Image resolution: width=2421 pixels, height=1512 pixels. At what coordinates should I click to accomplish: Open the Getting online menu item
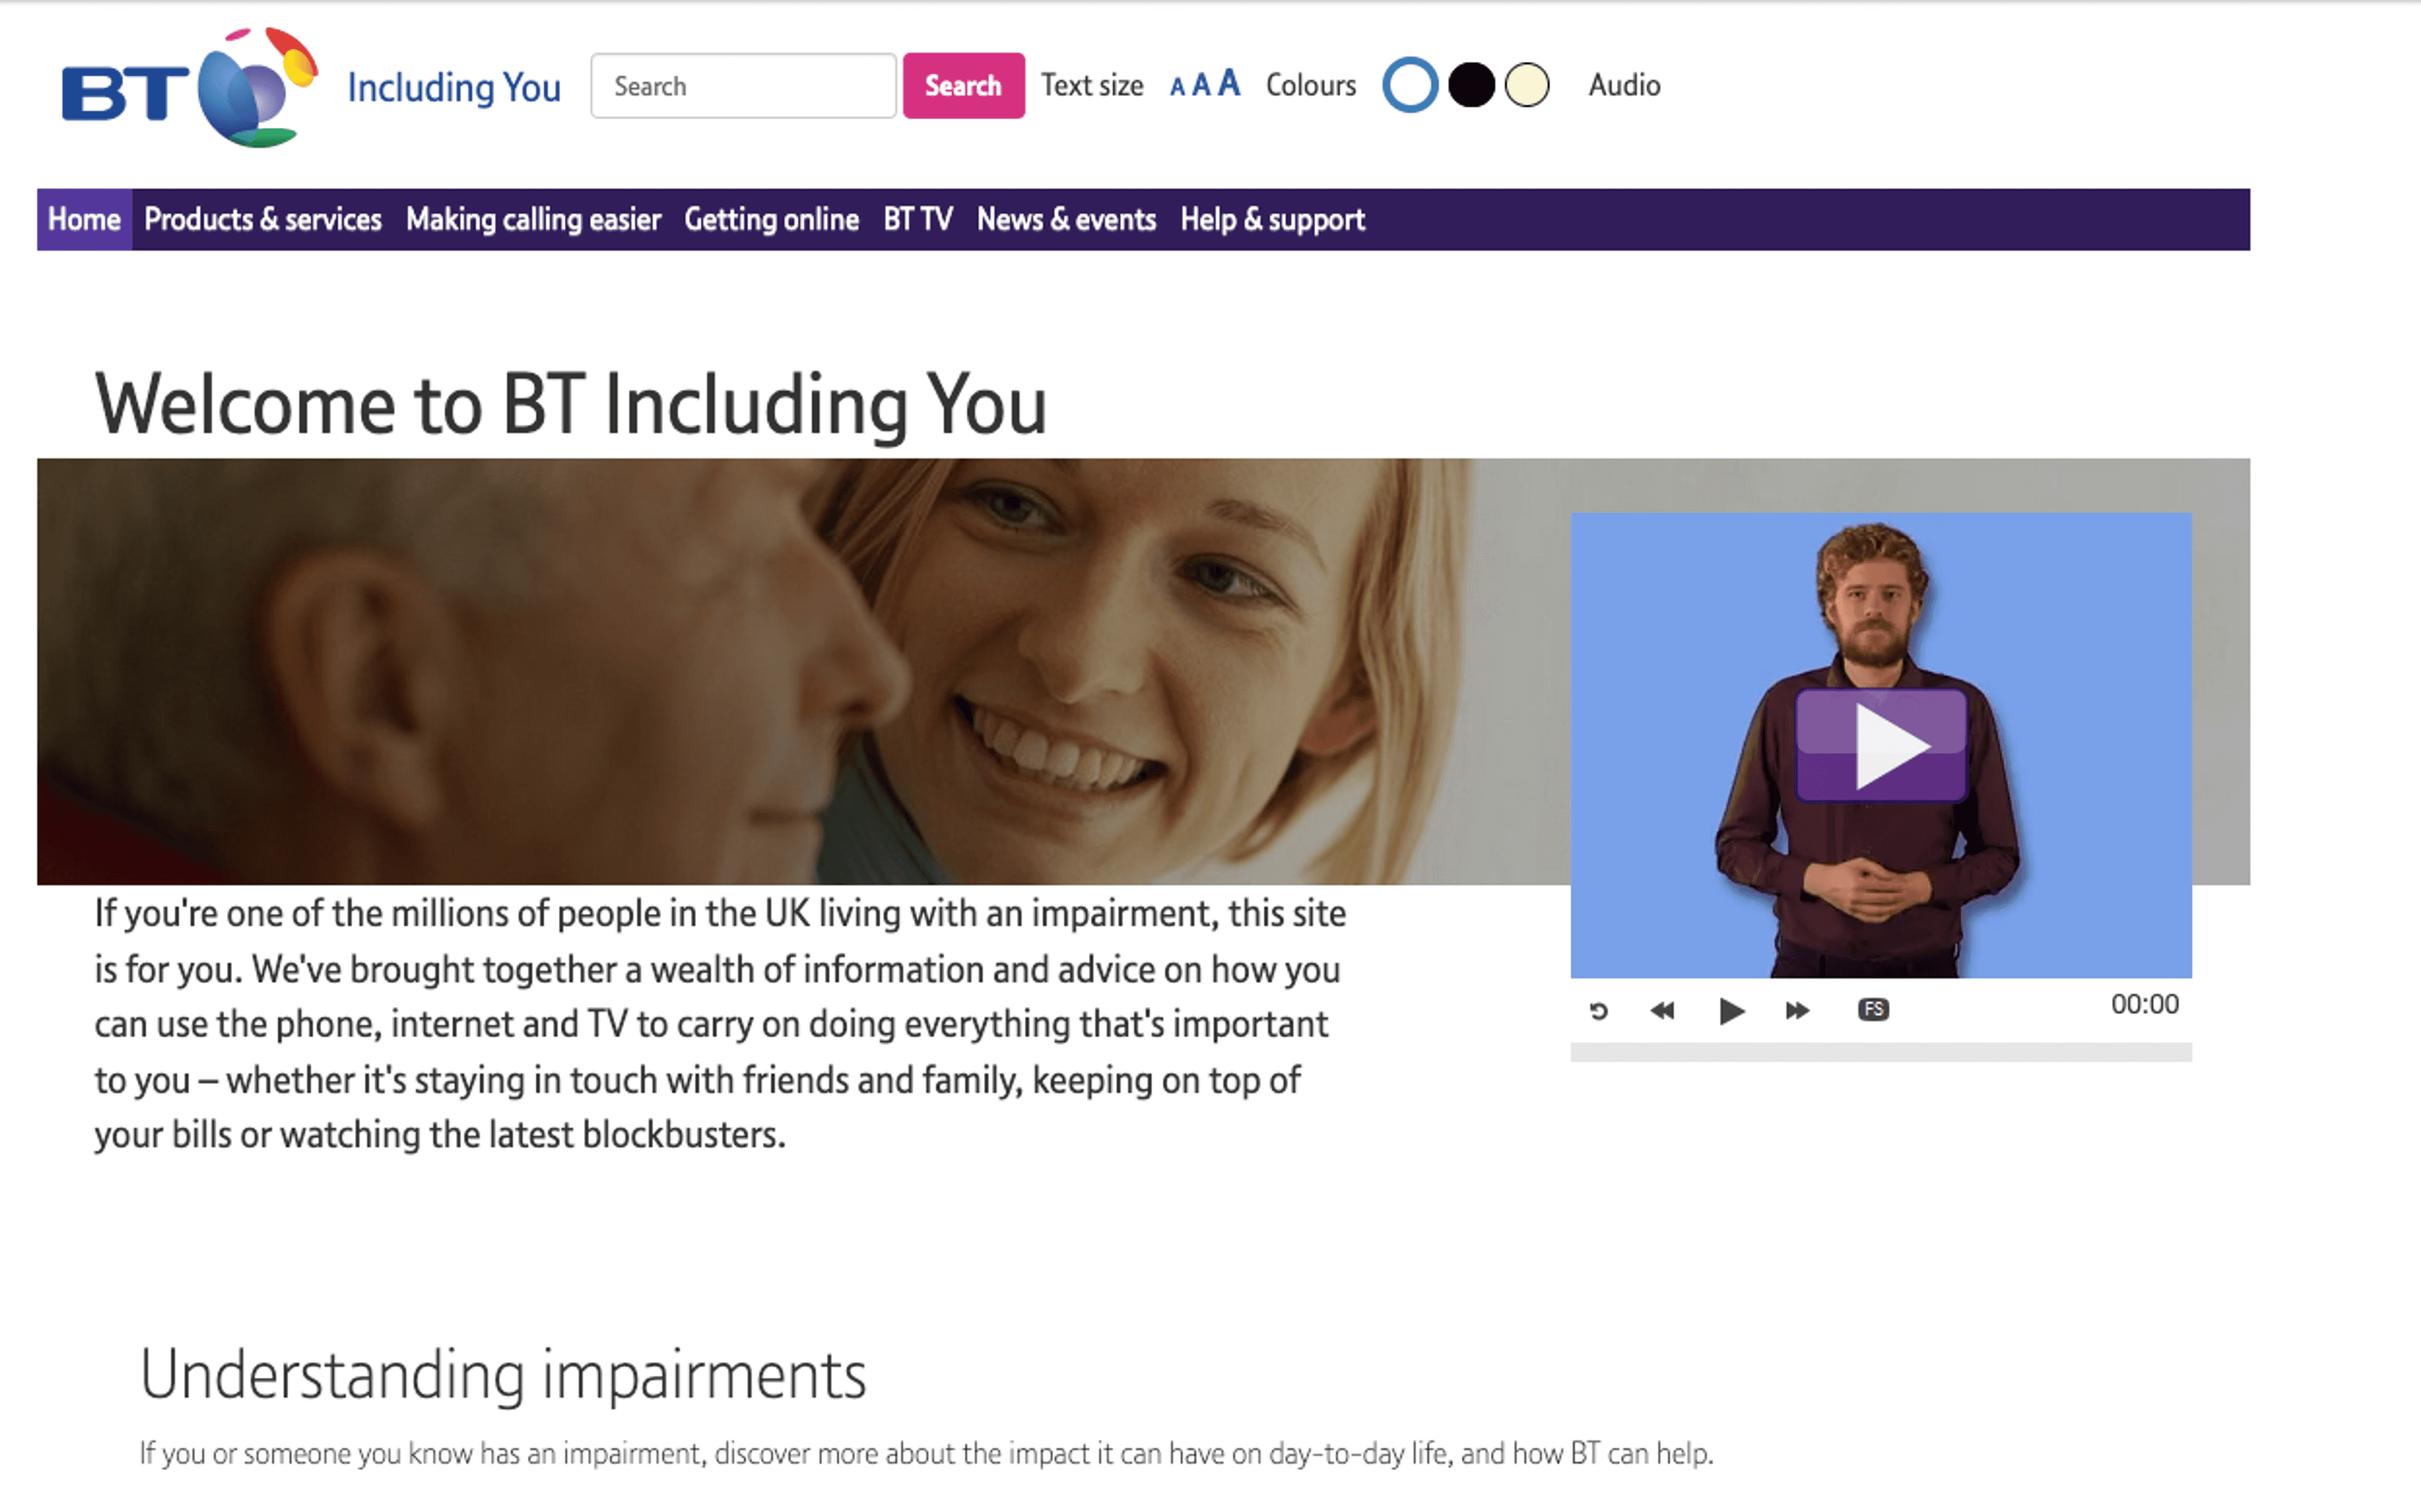pos(771,219)
